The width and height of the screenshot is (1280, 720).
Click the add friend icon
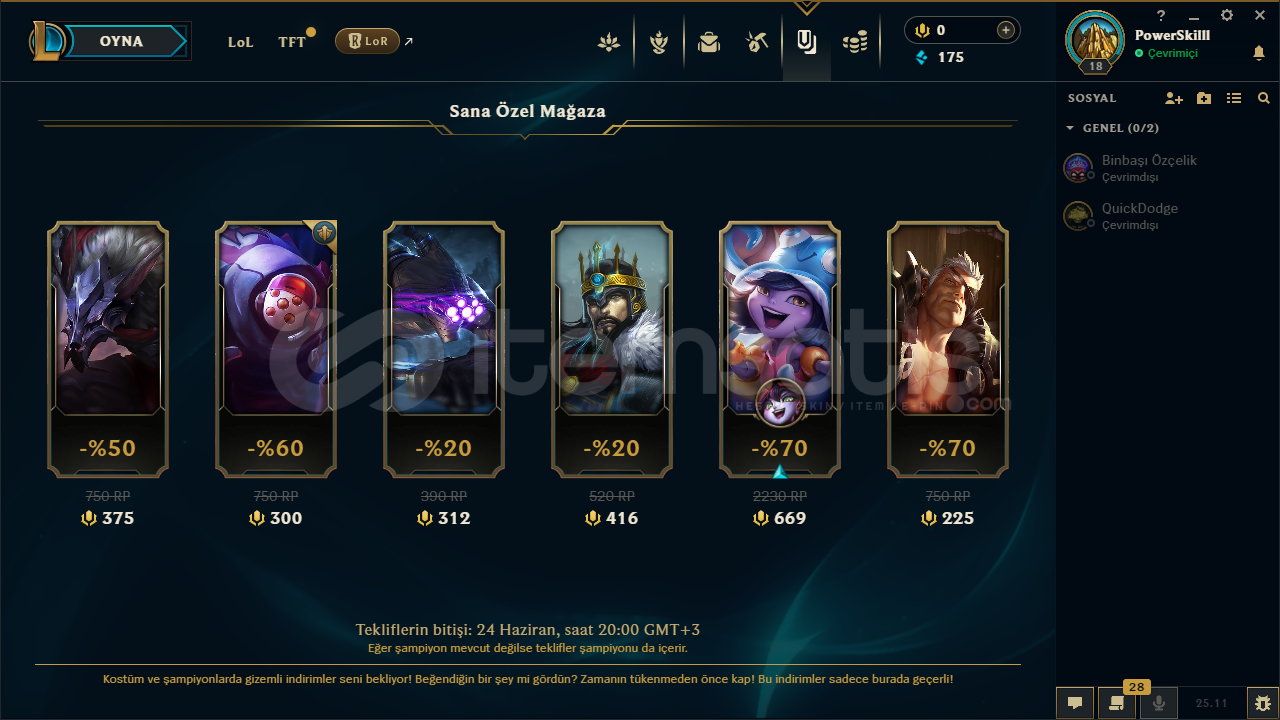(1174, 98)
